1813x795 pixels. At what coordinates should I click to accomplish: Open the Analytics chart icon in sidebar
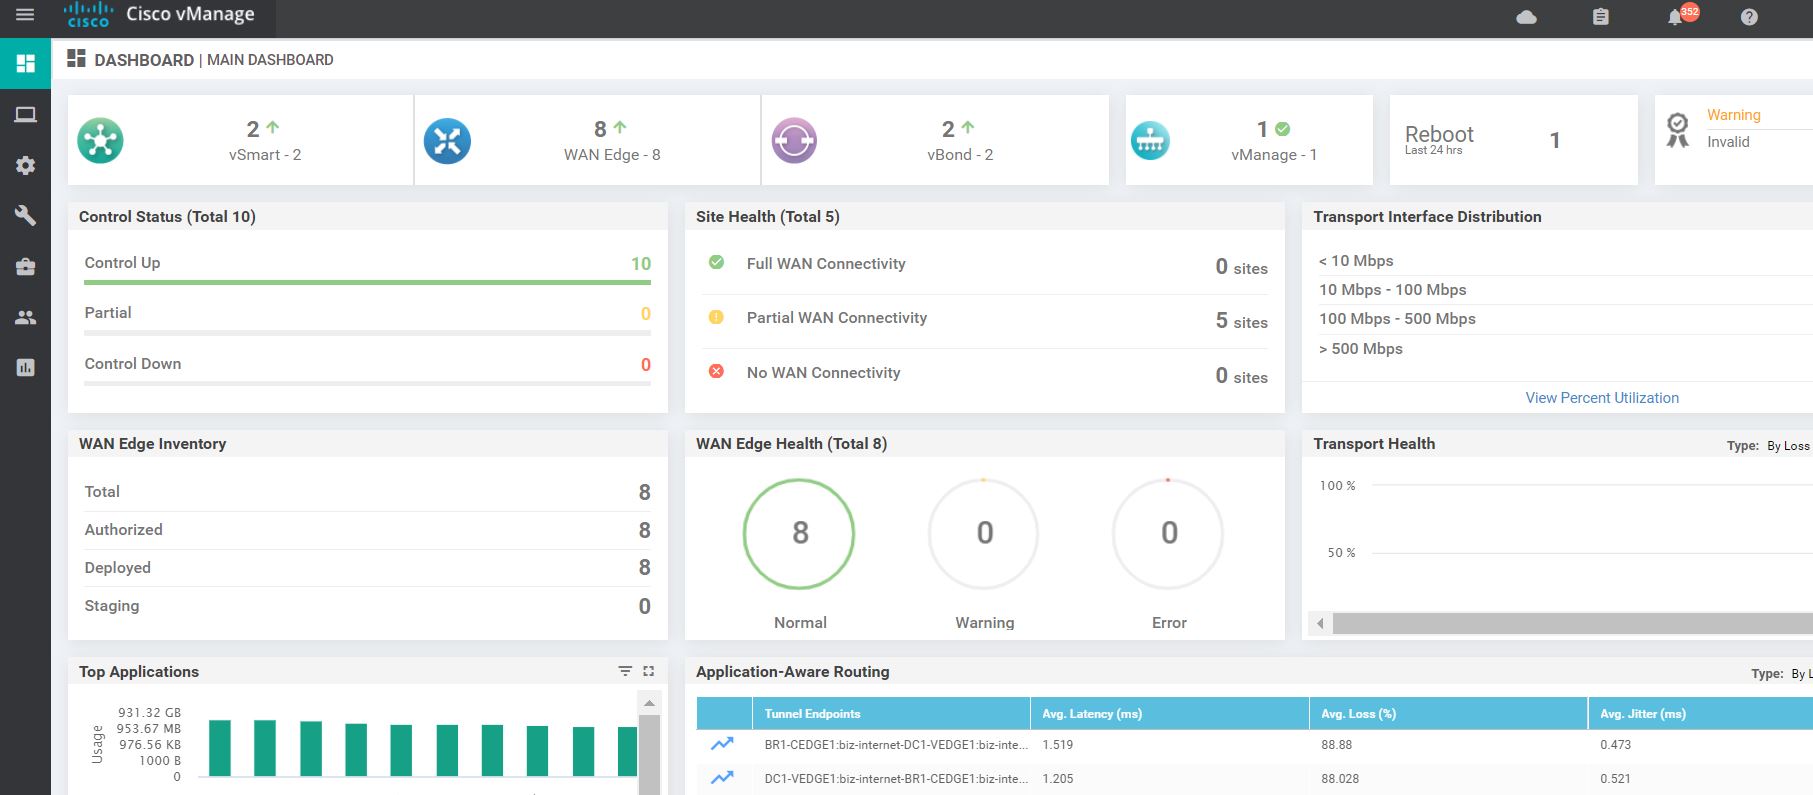[x=25, y=368]
